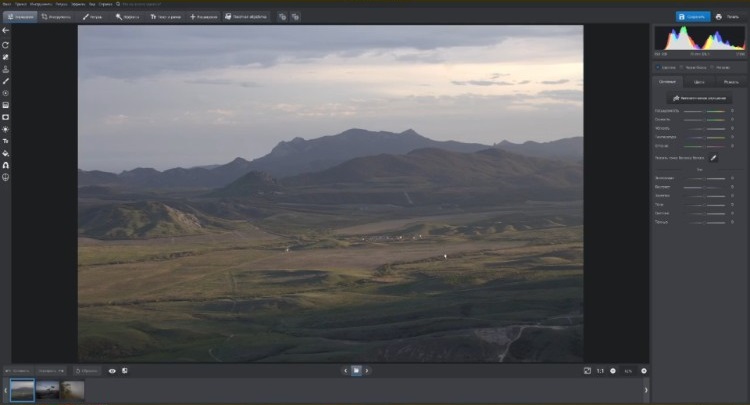Go to next photo with right arrow

(367, 371)
